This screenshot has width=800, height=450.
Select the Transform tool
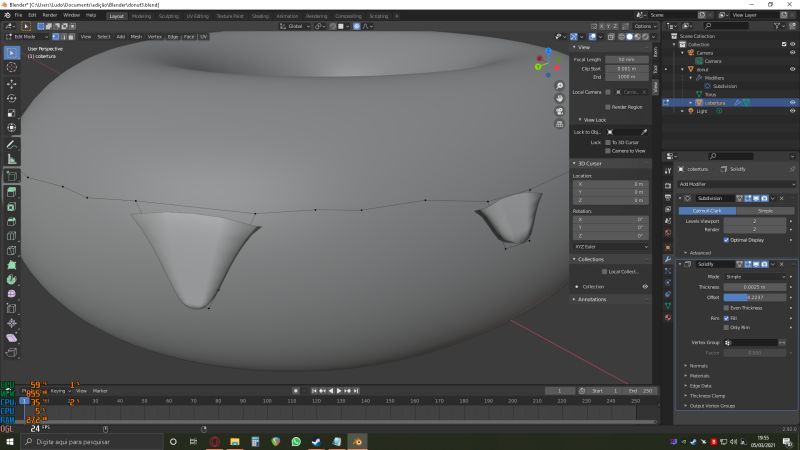coord(12,128)
